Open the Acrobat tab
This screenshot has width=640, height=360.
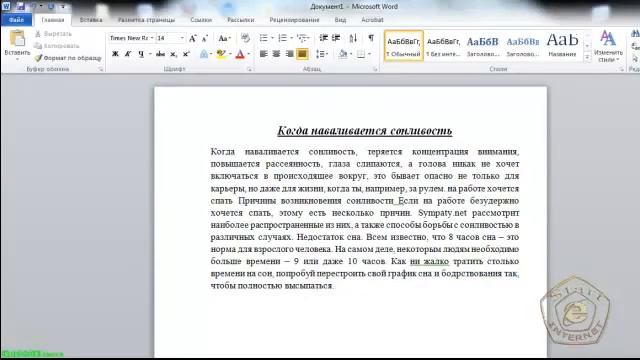[372, 20]
